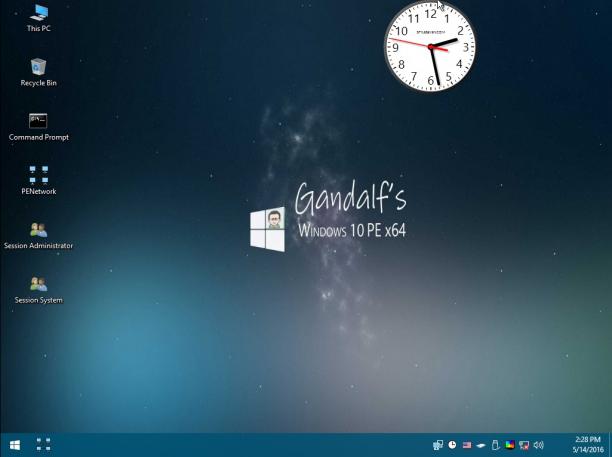Click the small clock tray icon

[x=452, y=445]
